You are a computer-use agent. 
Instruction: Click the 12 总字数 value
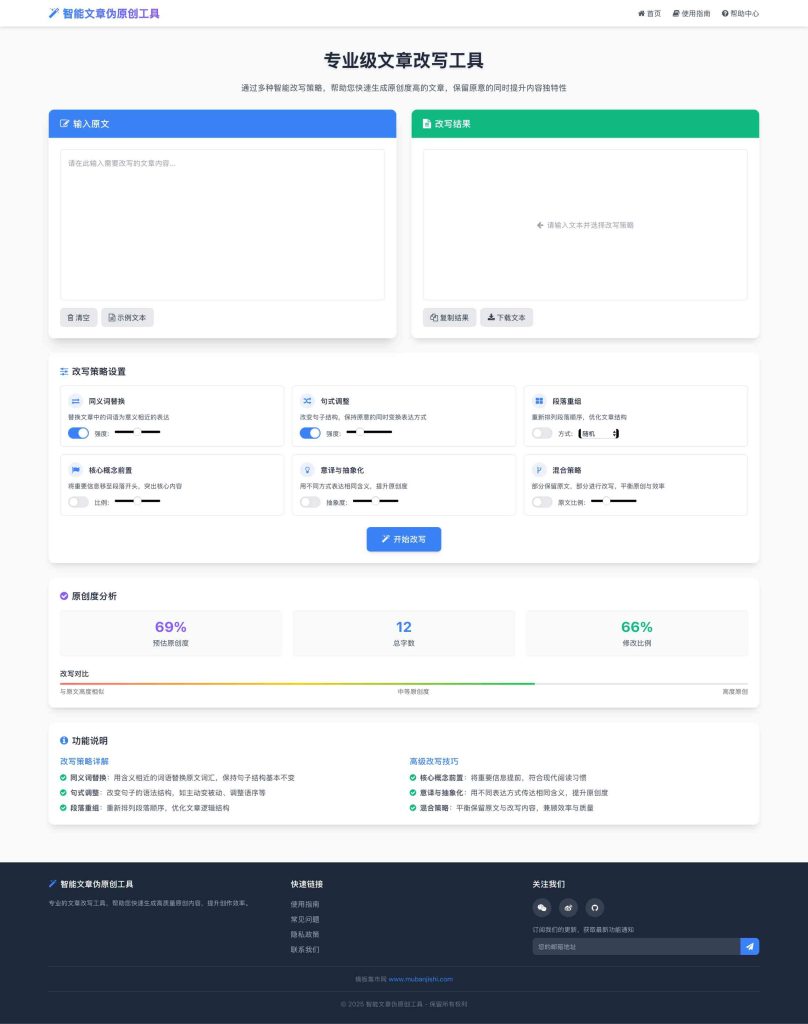(x=404, y=627)
